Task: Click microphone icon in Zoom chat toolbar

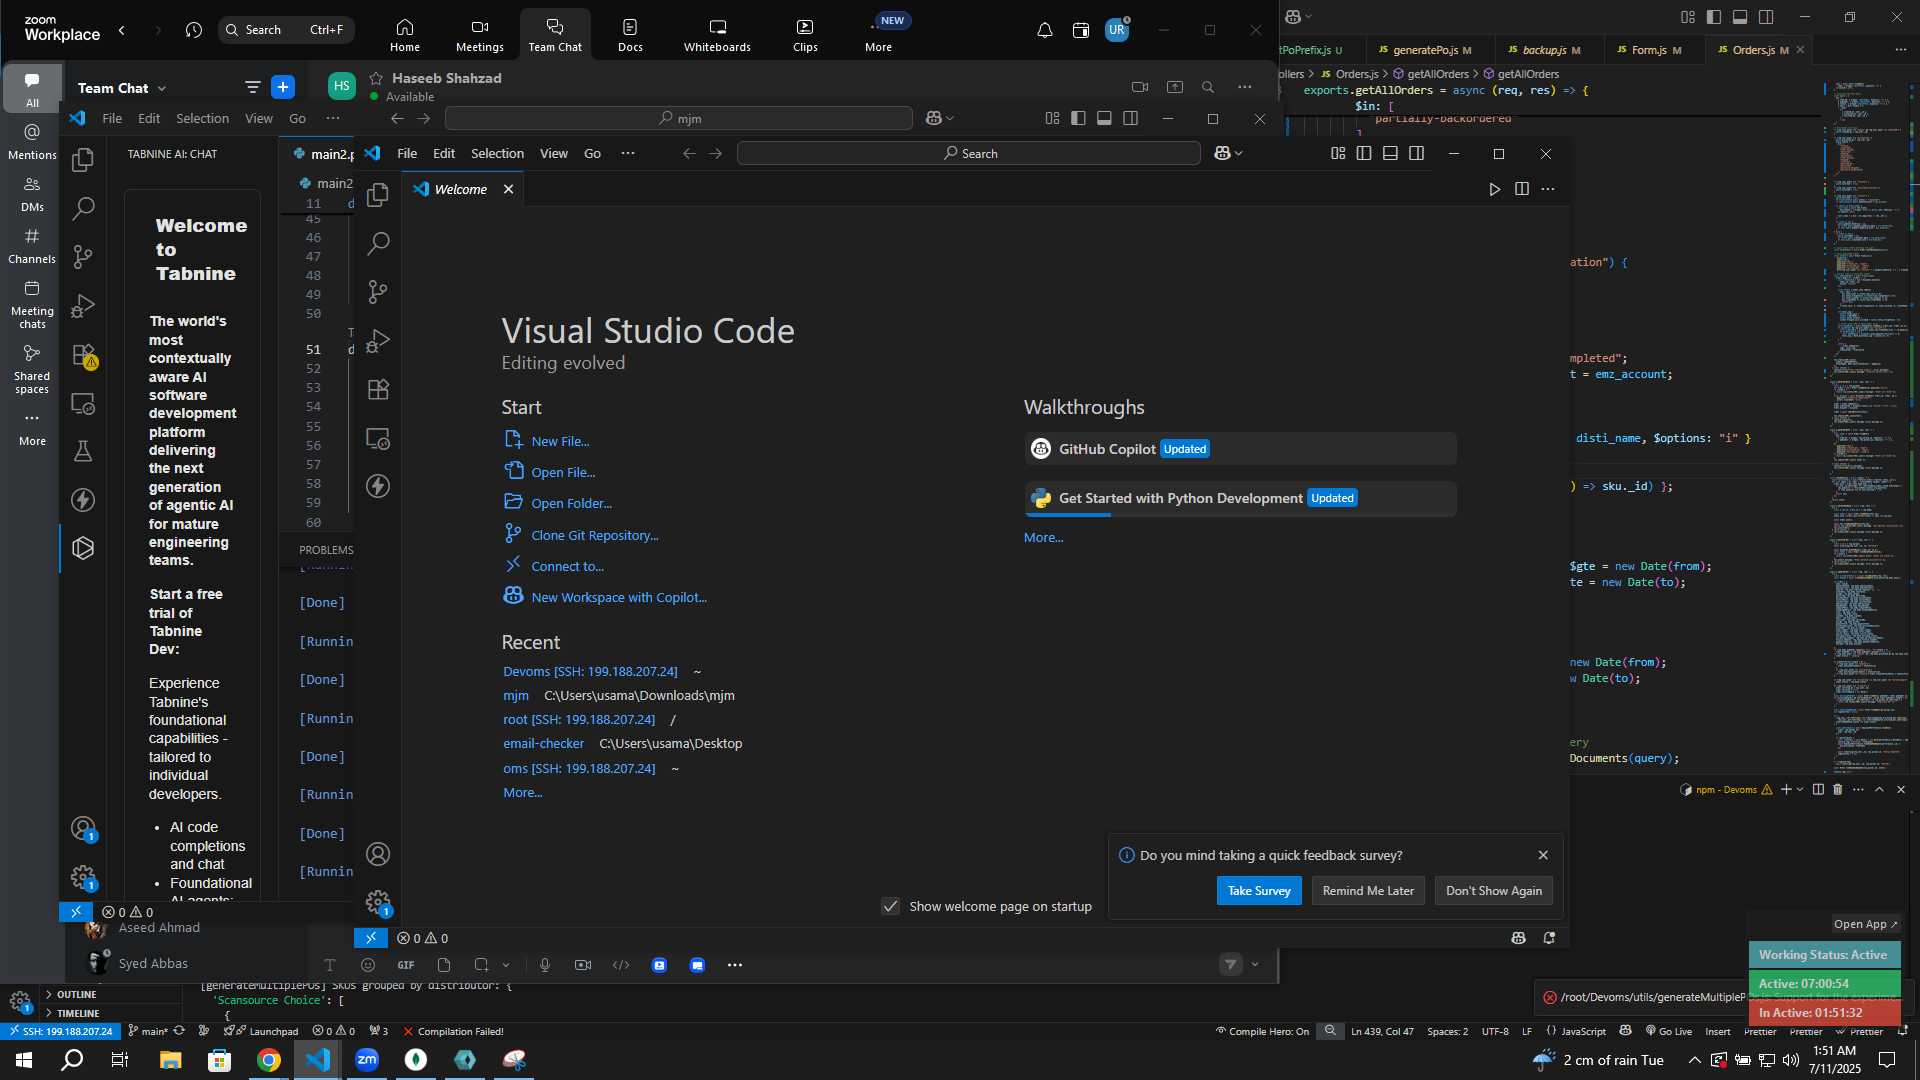Action: (545, 965)
